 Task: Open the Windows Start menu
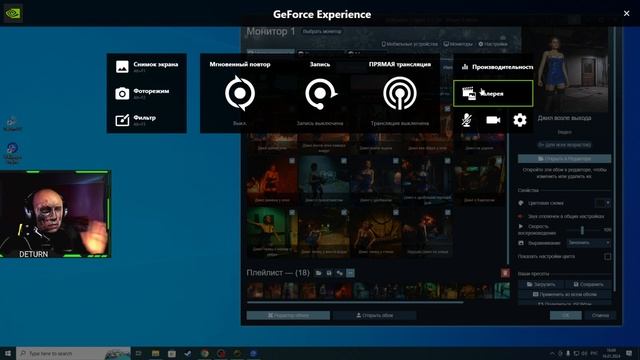[x=8, y=353]
